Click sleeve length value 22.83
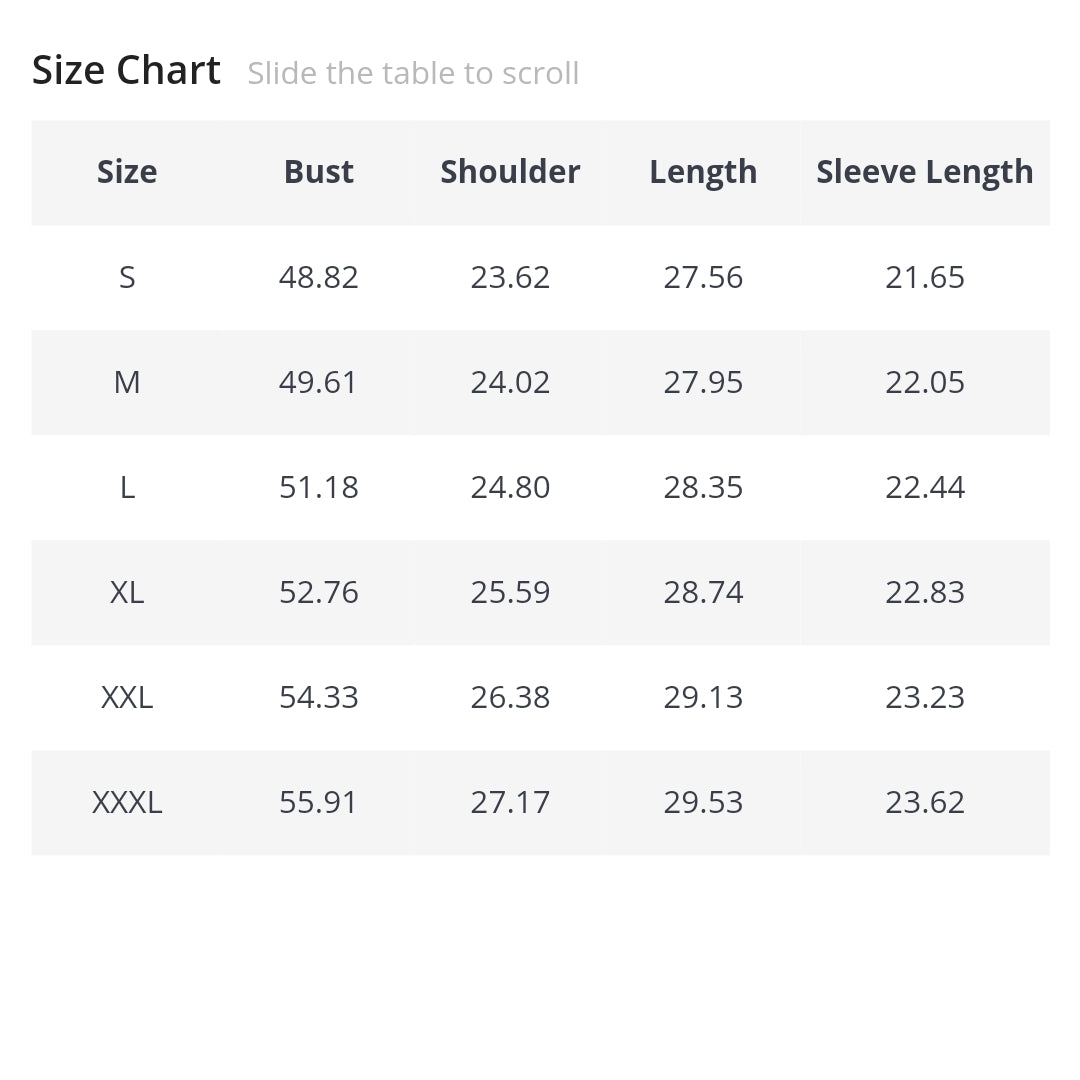This screenshot has width=1080, height=1080. (x=924, y=592)
